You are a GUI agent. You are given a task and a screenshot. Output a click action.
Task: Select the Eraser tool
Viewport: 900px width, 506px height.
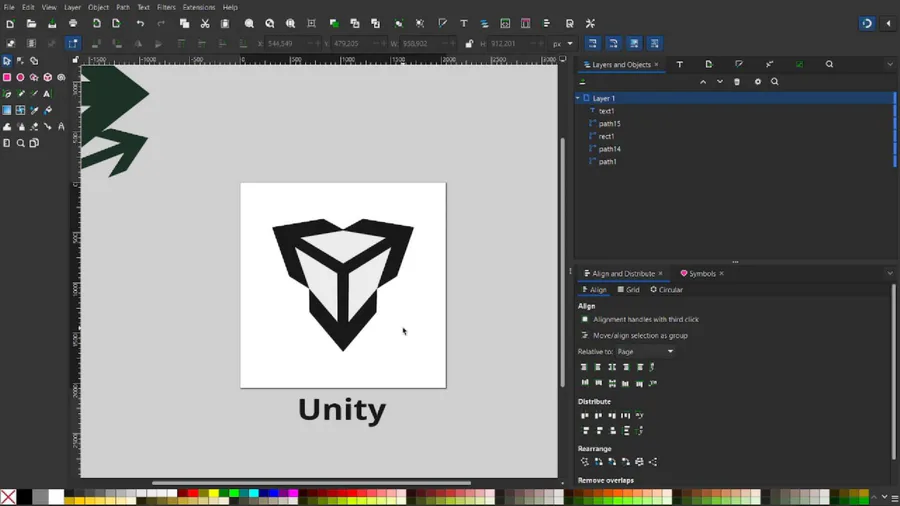[x=34, y=126]
